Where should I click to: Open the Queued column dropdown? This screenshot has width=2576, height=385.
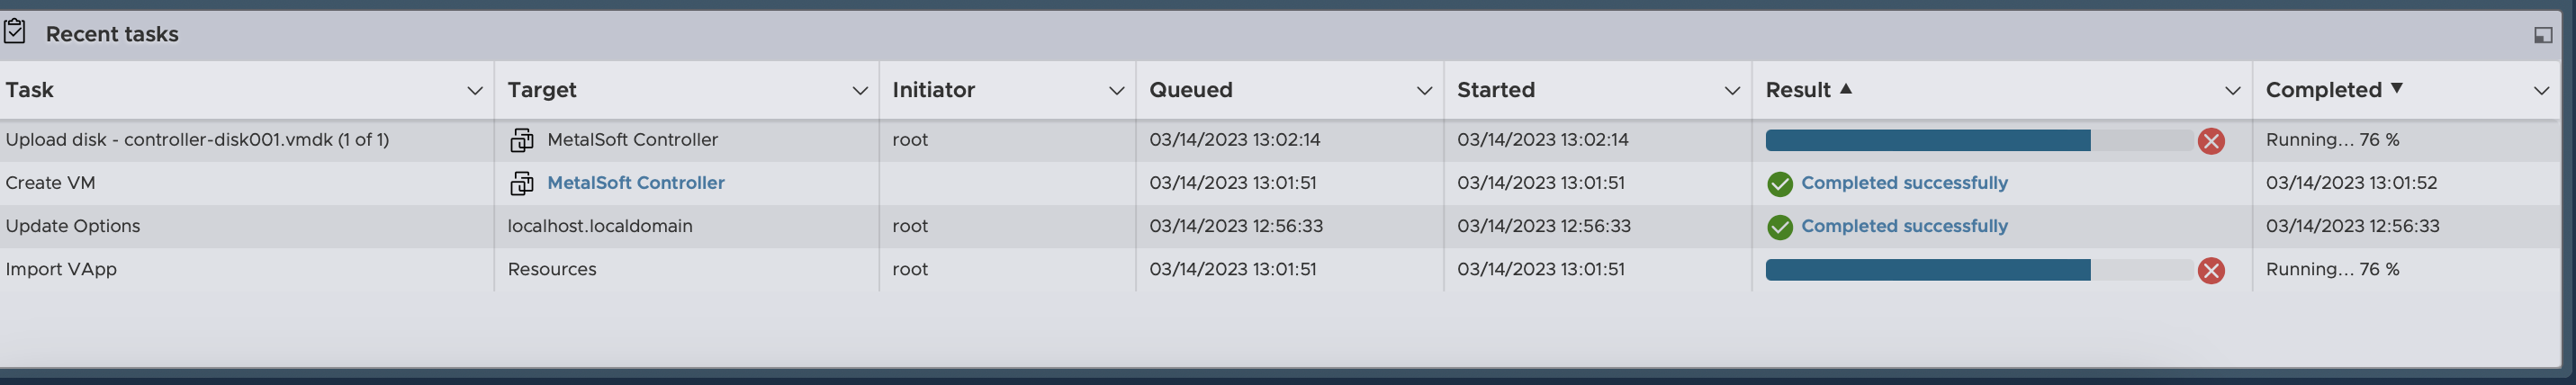click(x=1424, y=91)
